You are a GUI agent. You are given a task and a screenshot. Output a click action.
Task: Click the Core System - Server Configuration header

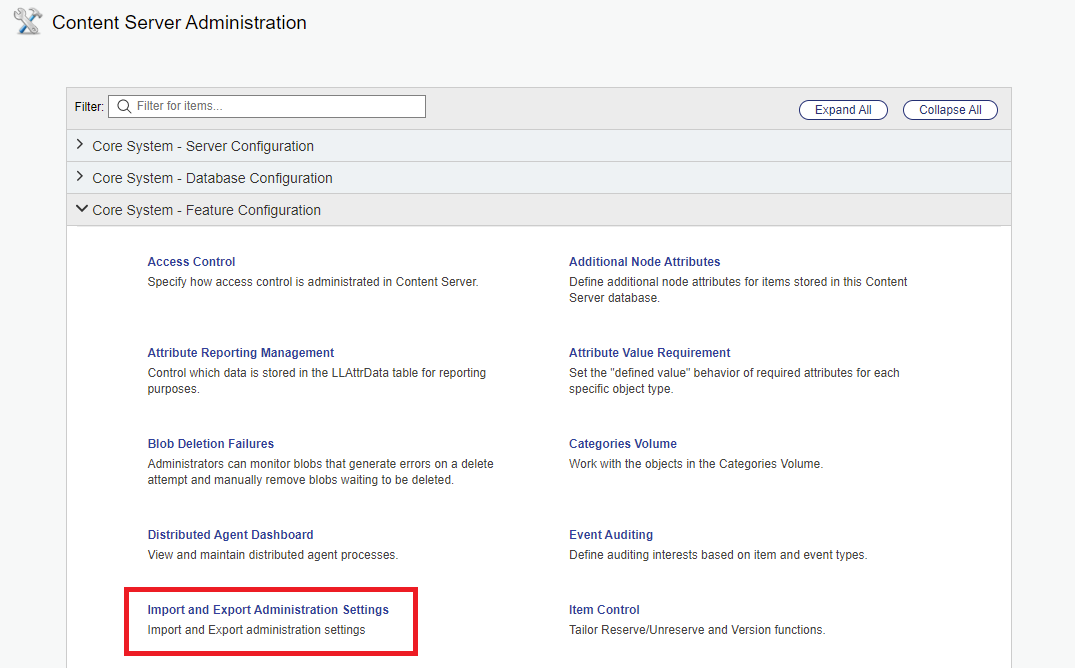pyautogui.click(x=203, y=146)
